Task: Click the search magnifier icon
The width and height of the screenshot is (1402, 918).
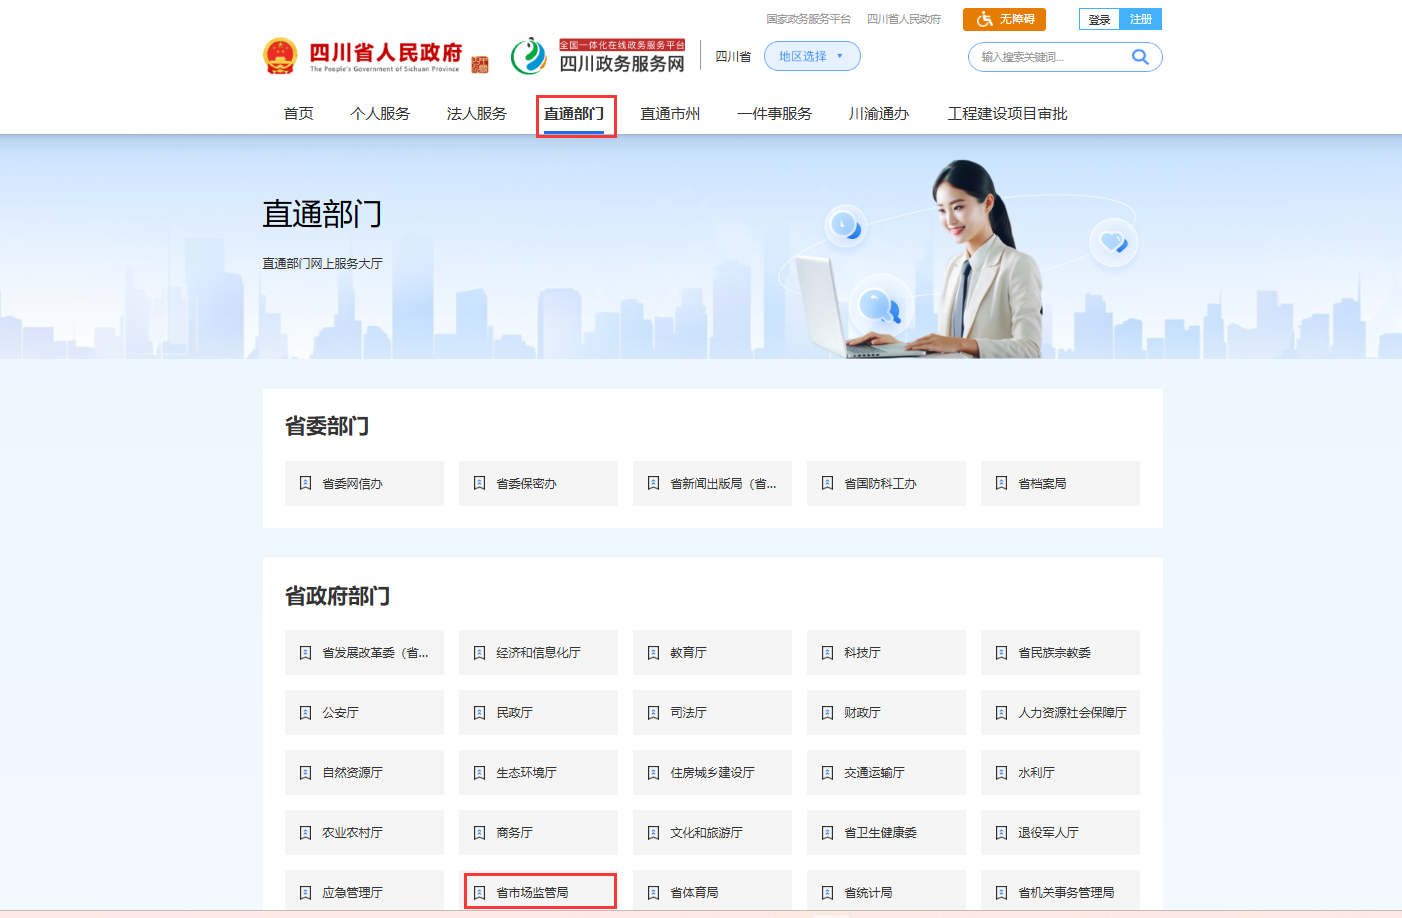Action: pyautogui.click(x=1139, y=56)
